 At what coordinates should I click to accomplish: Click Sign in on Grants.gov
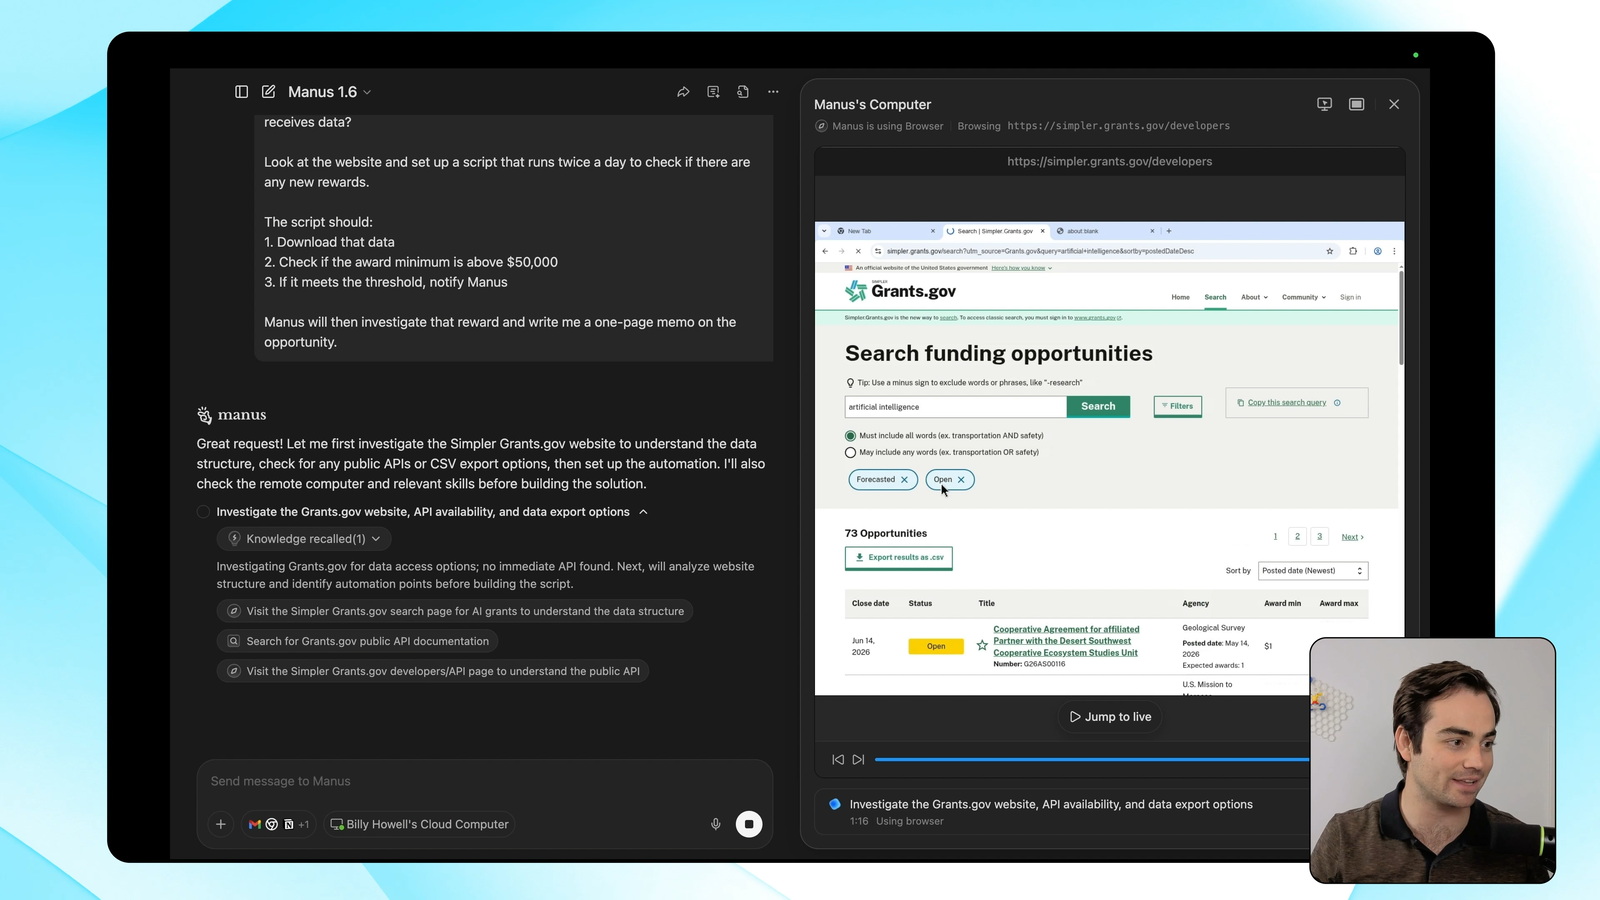[1351, 297]
